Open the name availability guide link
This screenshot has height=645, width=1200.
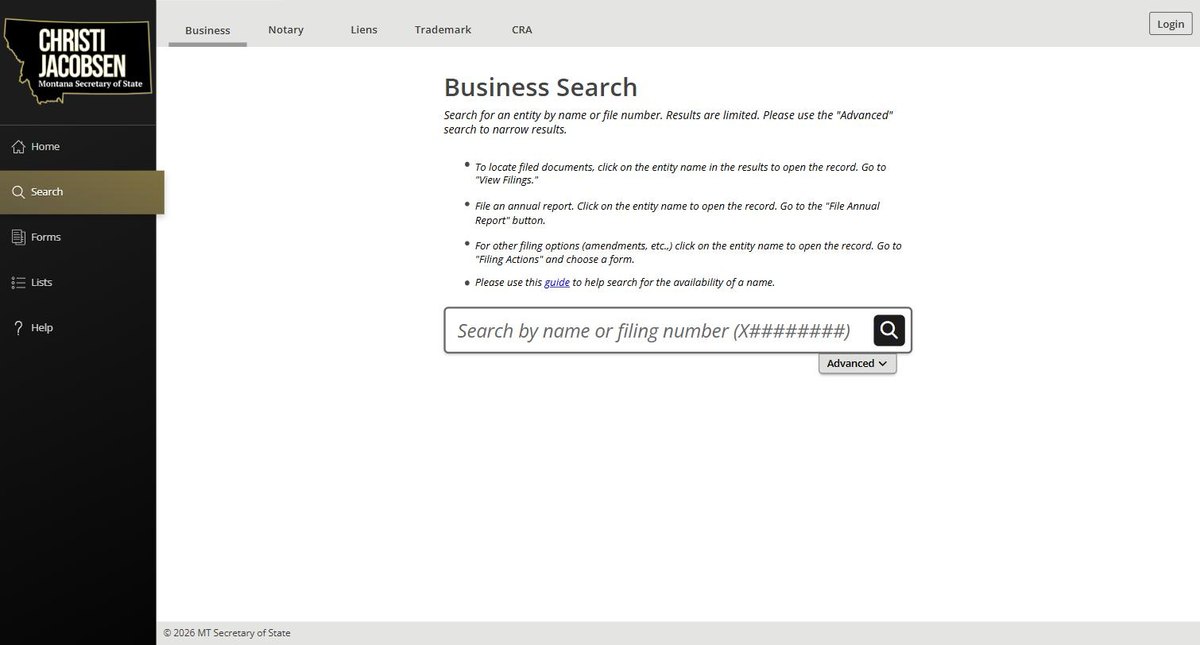[x=557, y=282]
